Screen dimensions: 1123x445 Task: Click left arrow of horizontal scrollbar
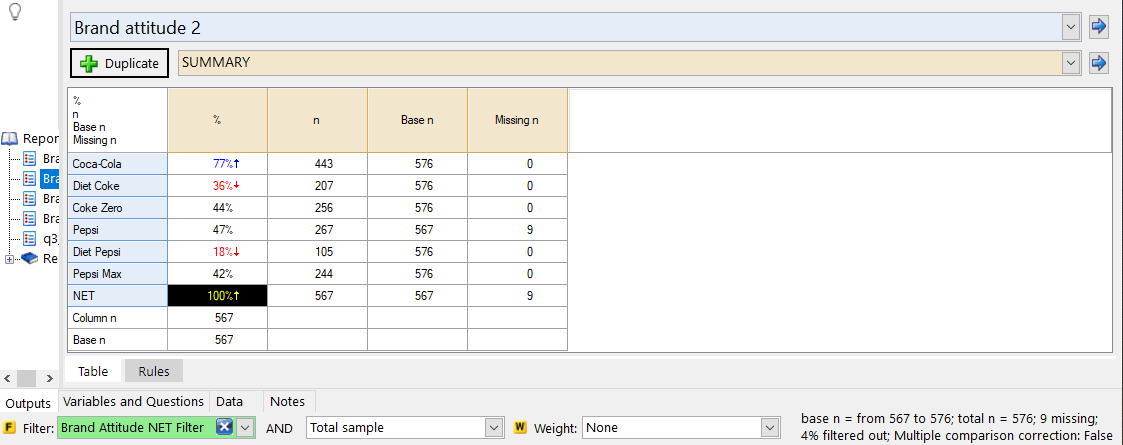click(x=6, y=378)
